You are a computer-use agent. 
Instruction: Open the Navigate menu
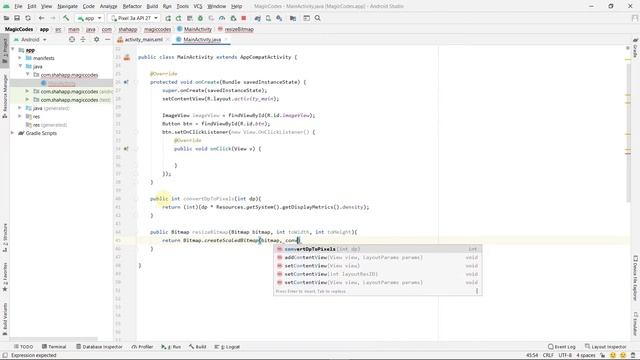tap(67, 6)
